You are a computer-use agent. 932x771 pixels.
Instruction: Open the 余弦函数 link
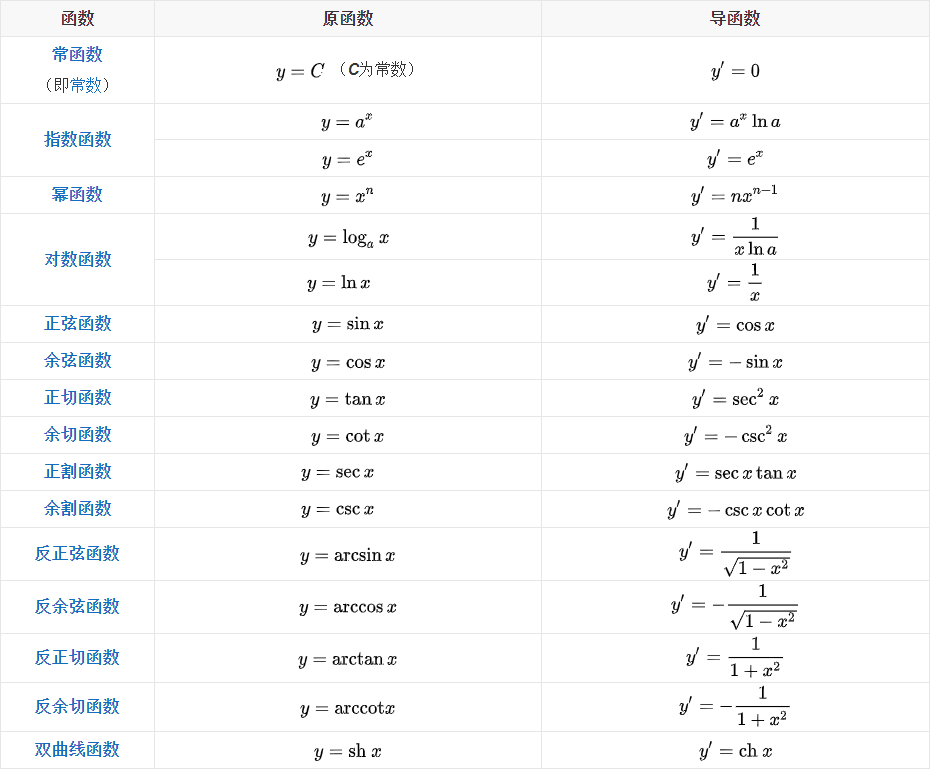coord(77,361)
